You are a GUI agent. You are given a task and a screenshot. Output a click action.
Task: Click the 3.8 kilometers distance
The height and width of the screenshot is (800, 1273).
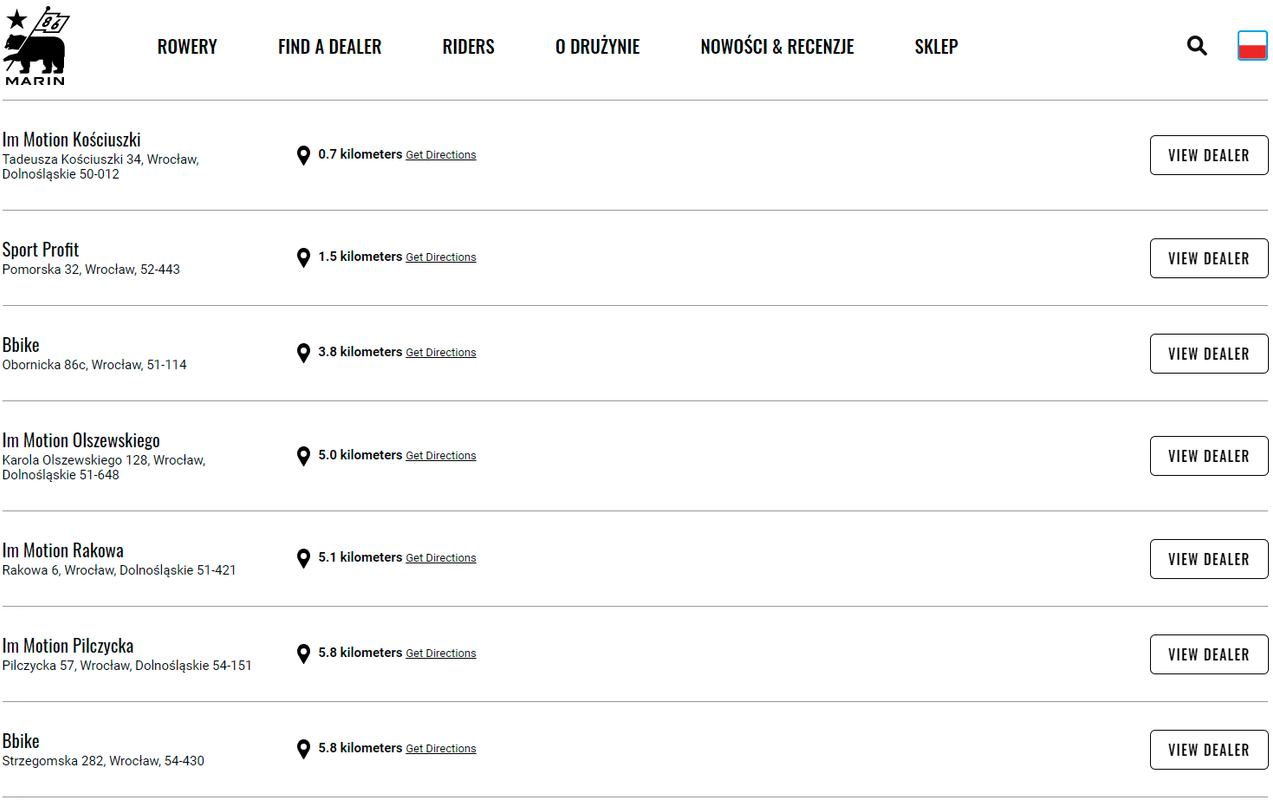[360, 352]
